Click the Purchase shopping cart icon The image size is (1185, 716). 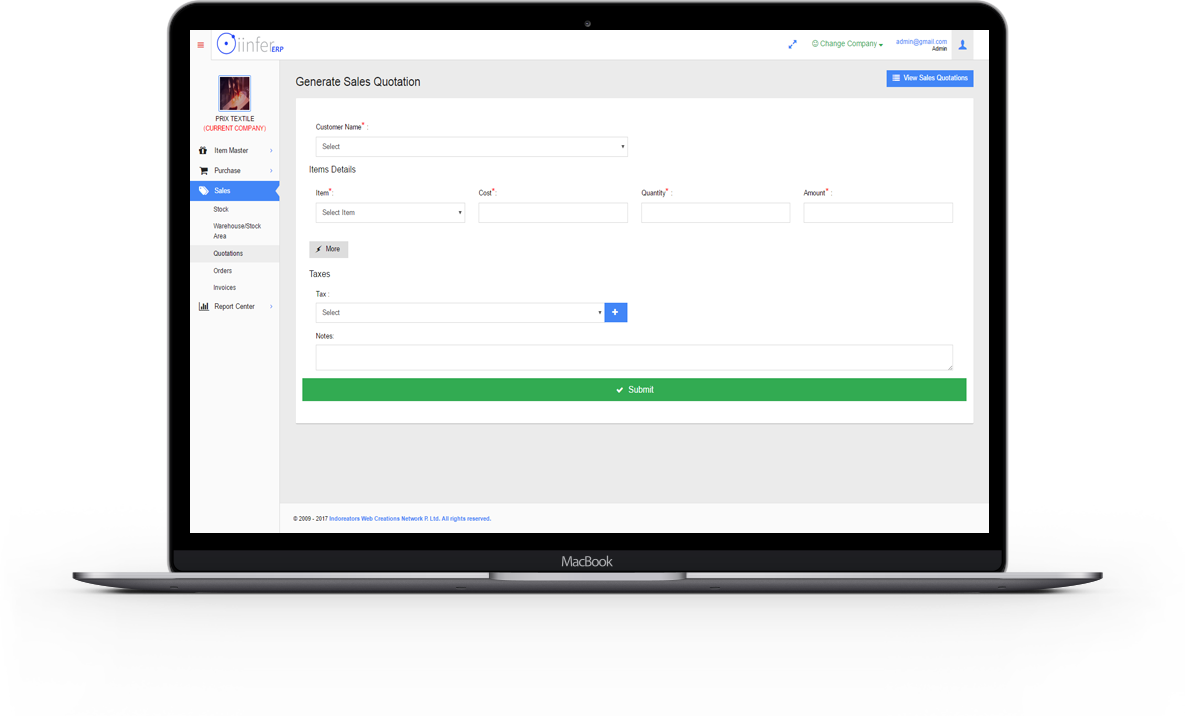(203, 171)
